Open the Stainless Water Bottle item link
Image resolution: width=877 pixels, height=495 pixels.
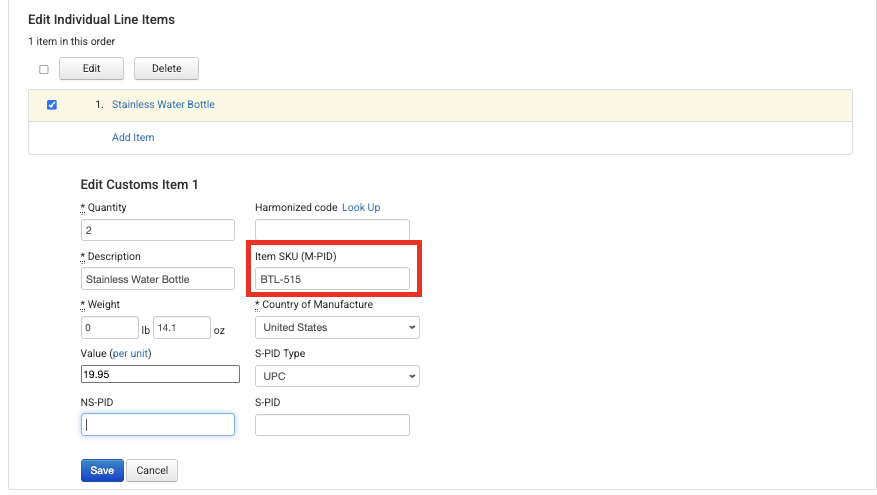pos(163,105)
